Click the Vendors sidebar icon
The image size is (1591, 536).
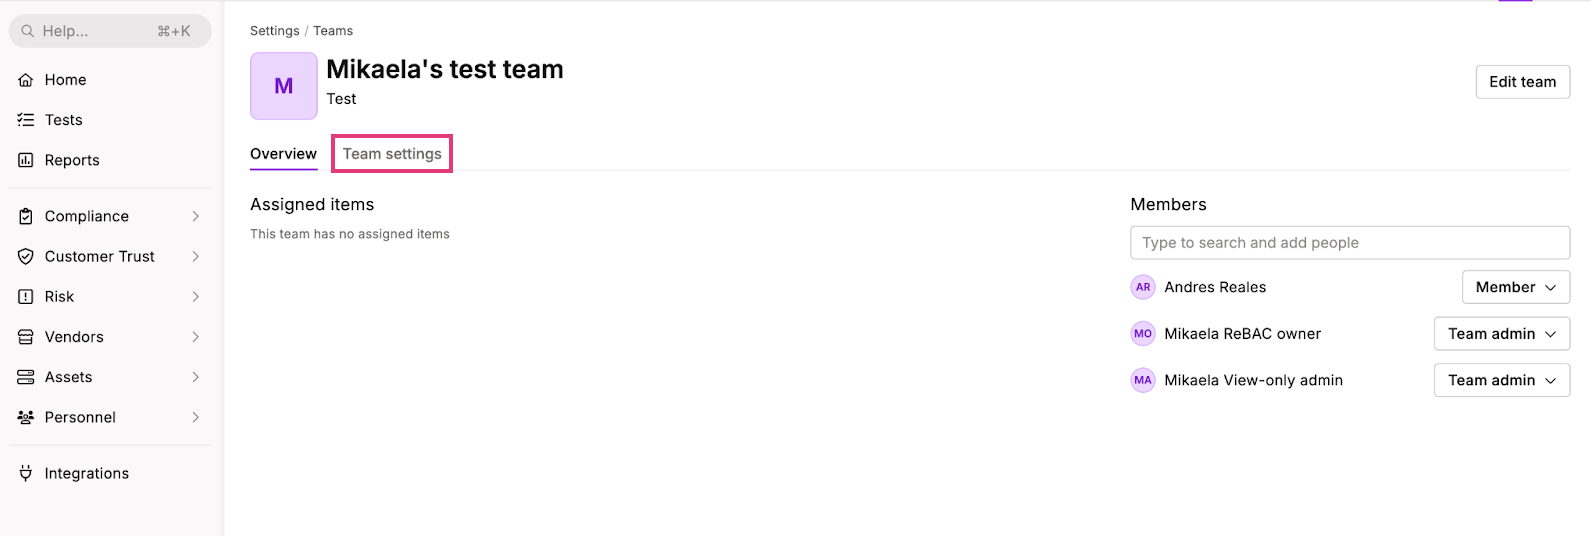coord(26,337)
